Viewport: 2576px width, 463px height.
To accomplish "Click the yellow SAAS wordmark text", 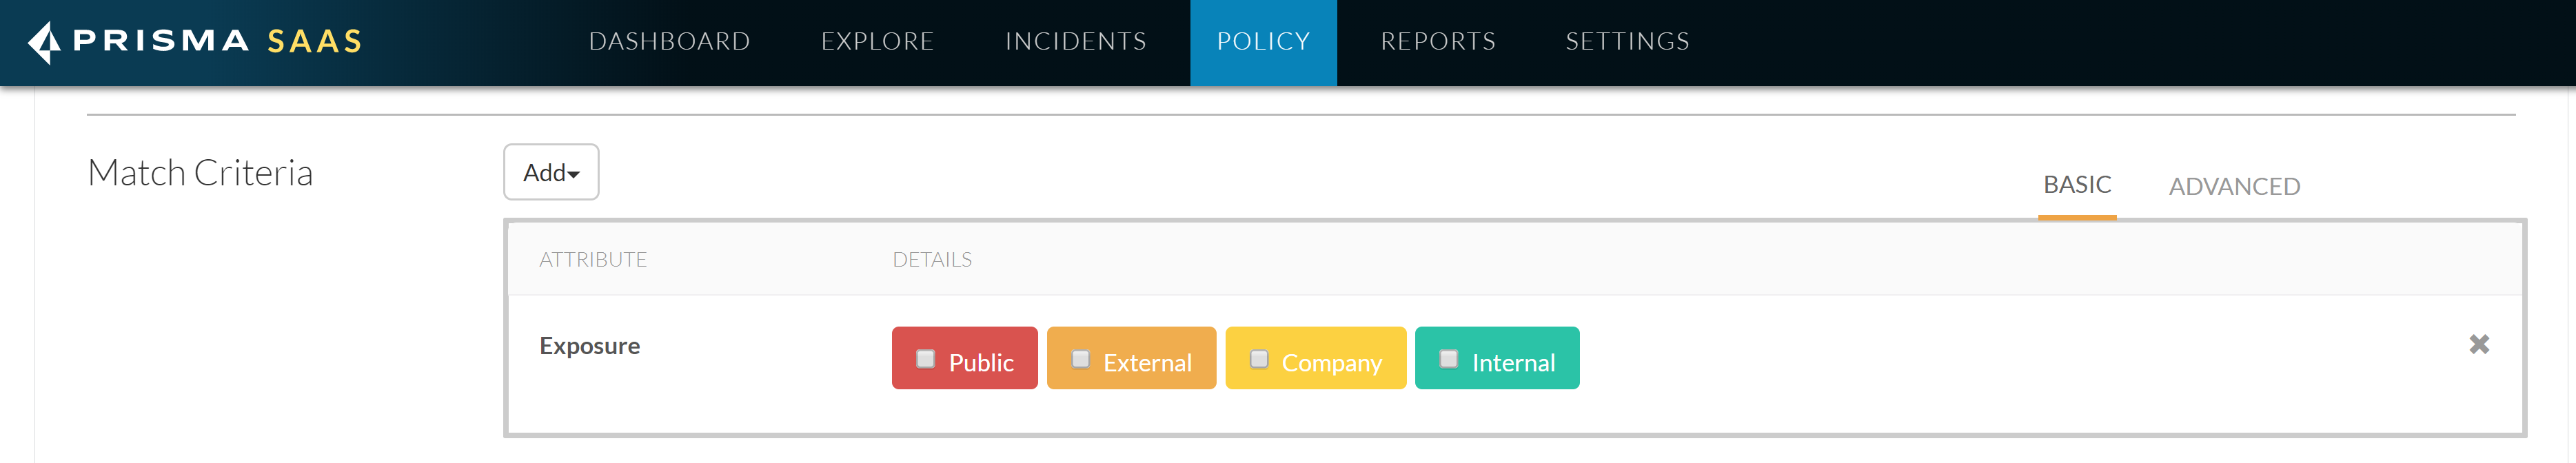I will pos(314,42).
